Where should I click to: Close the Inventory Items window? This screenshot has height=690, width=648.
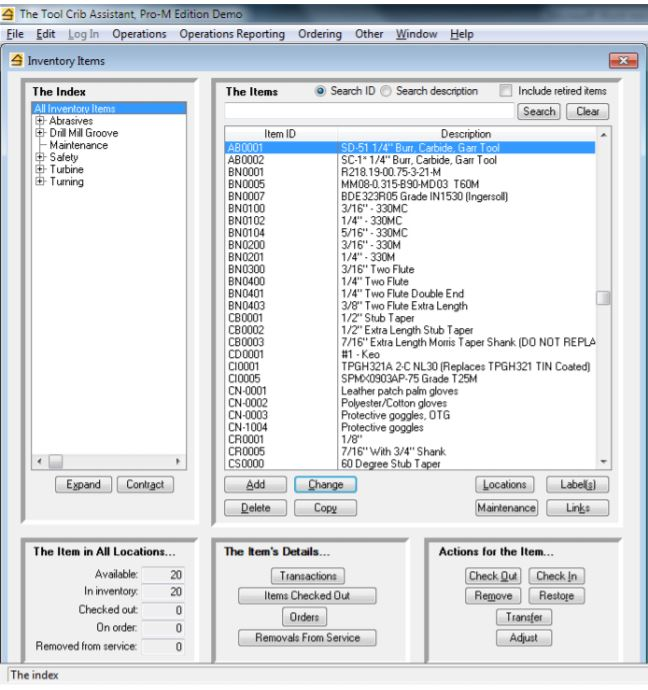pyautogui.click(x=623, y=61)
